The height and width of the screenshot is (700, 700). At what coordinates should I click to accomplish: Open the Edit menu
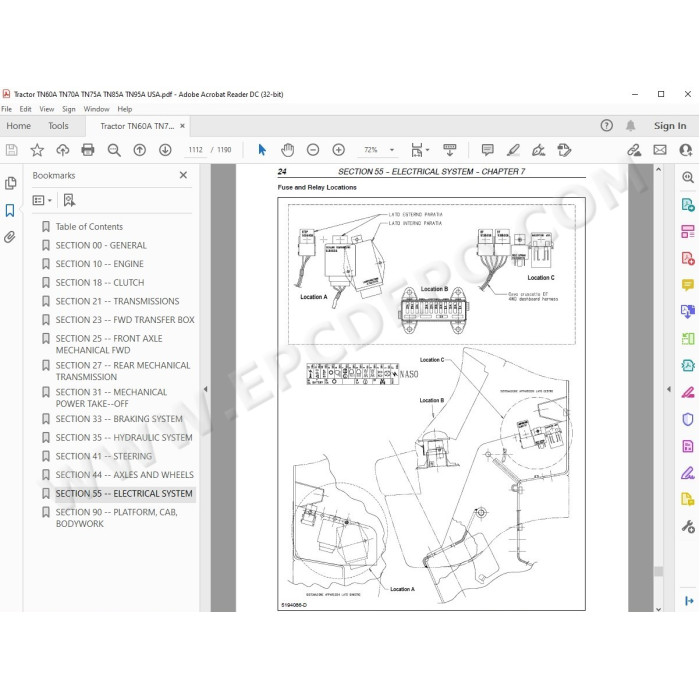pos(25,109)
